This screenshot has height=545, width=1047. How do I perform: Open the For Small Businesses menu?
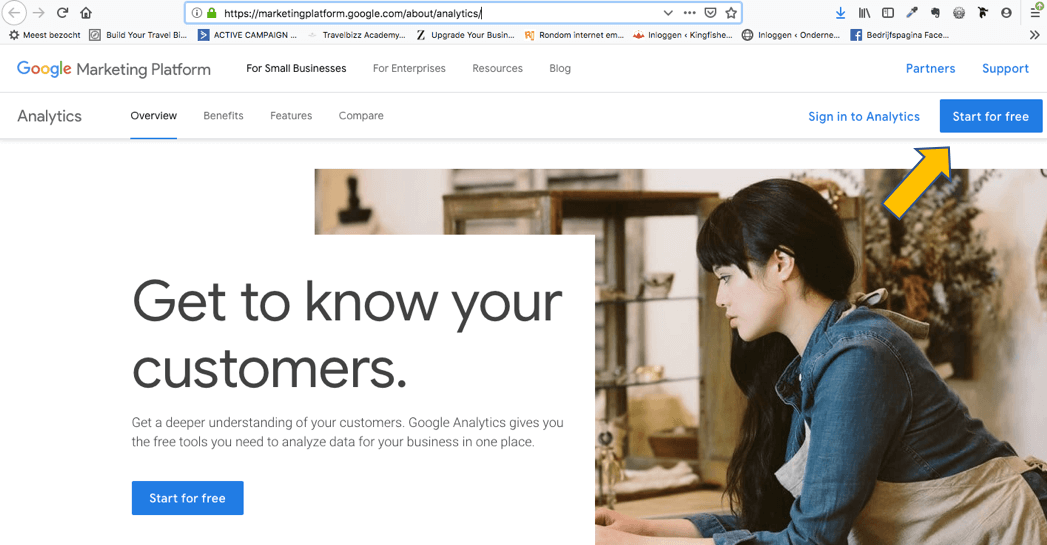[296, 68]
